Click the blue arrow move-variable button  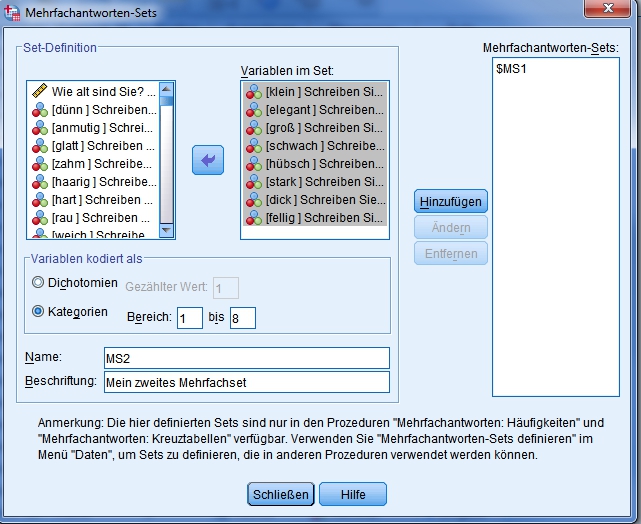[208, 160]
